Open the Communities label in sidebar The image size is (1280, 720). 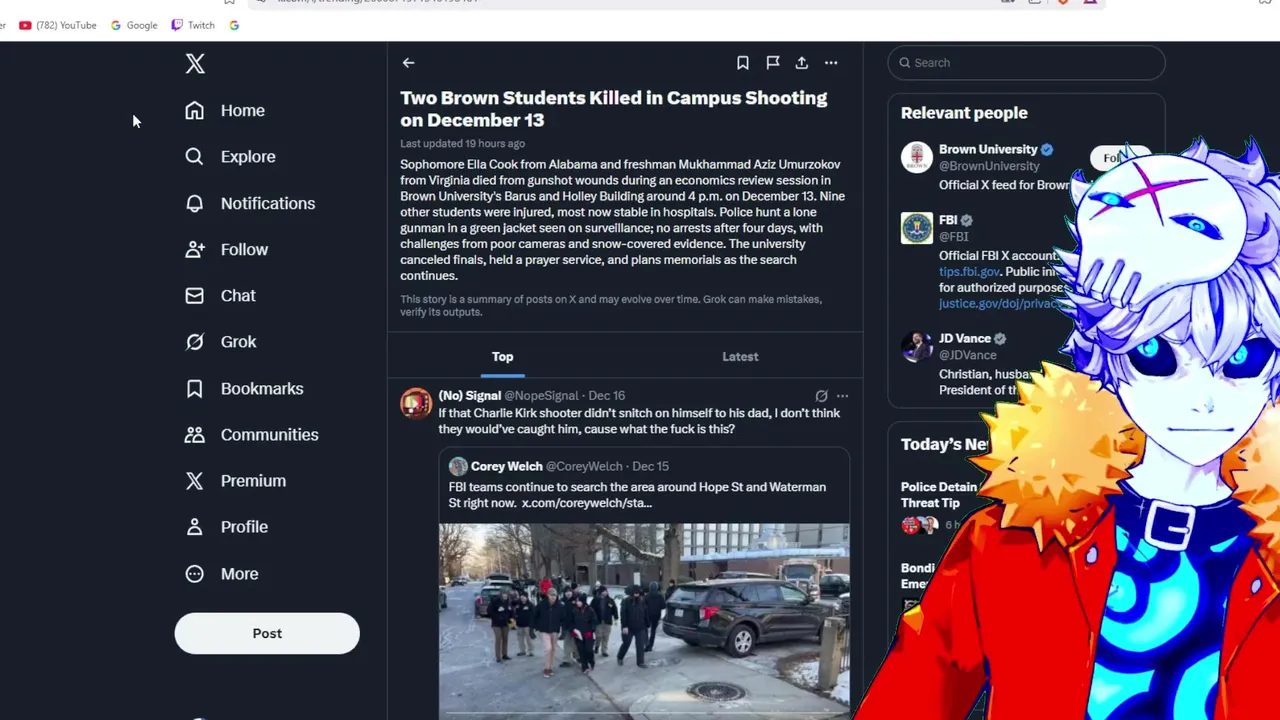click(x=270, y=434)
